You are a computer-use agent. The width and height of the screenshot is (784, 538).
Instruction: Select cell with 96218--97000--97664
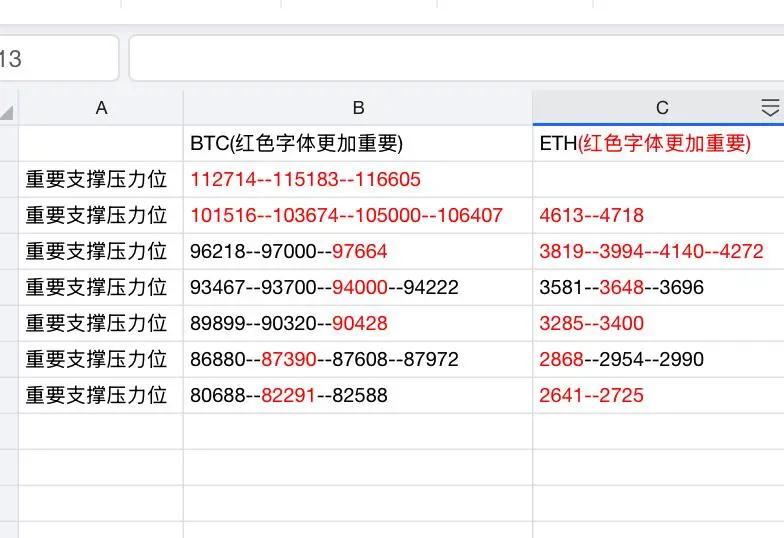click(x=358, y=252)
